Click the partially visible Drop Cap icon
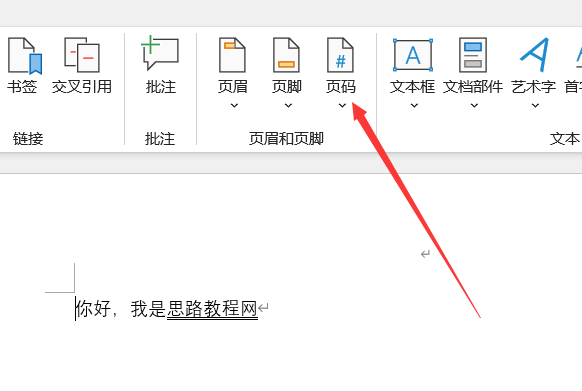The image size is (582, 391). pyautogui.click(x=578, y=55)
